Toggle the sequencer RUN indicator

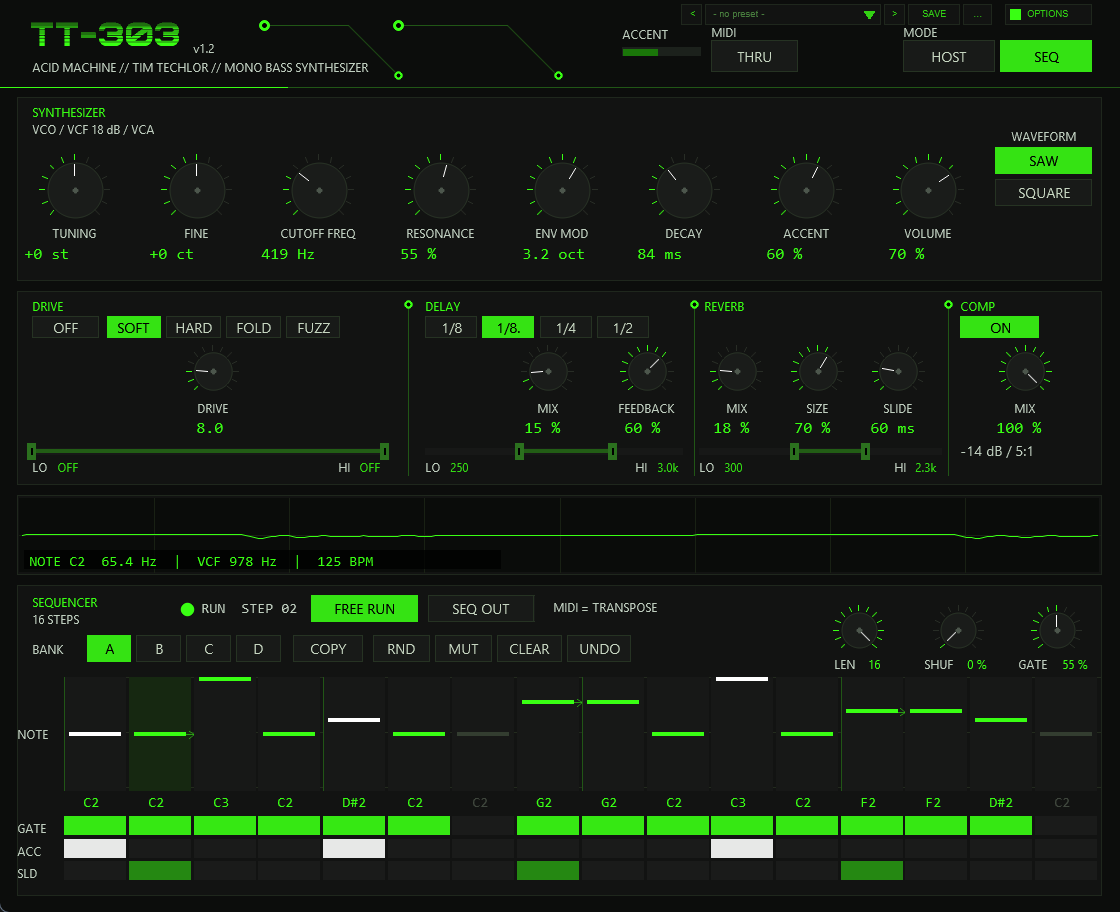coord(188,609)
